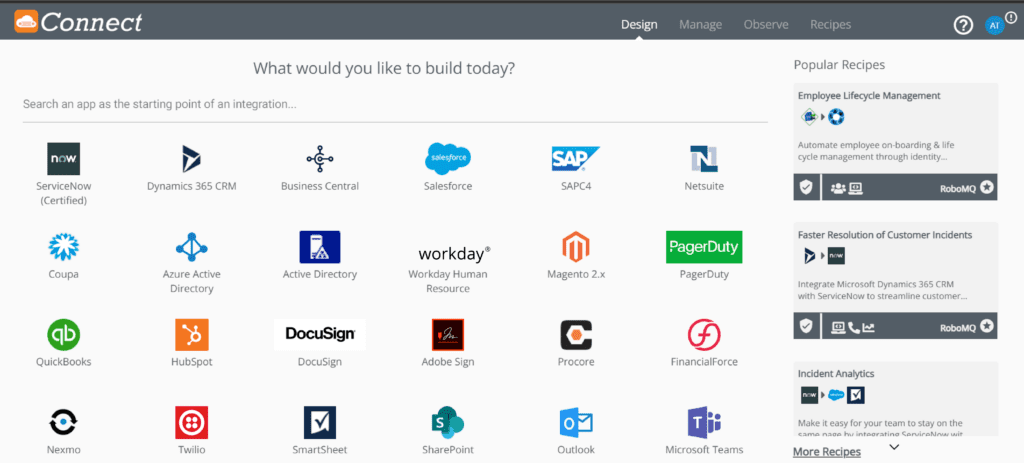Click the Popular Recipes heading
Screen dimensions: 1024x463
tap(840, 65)
